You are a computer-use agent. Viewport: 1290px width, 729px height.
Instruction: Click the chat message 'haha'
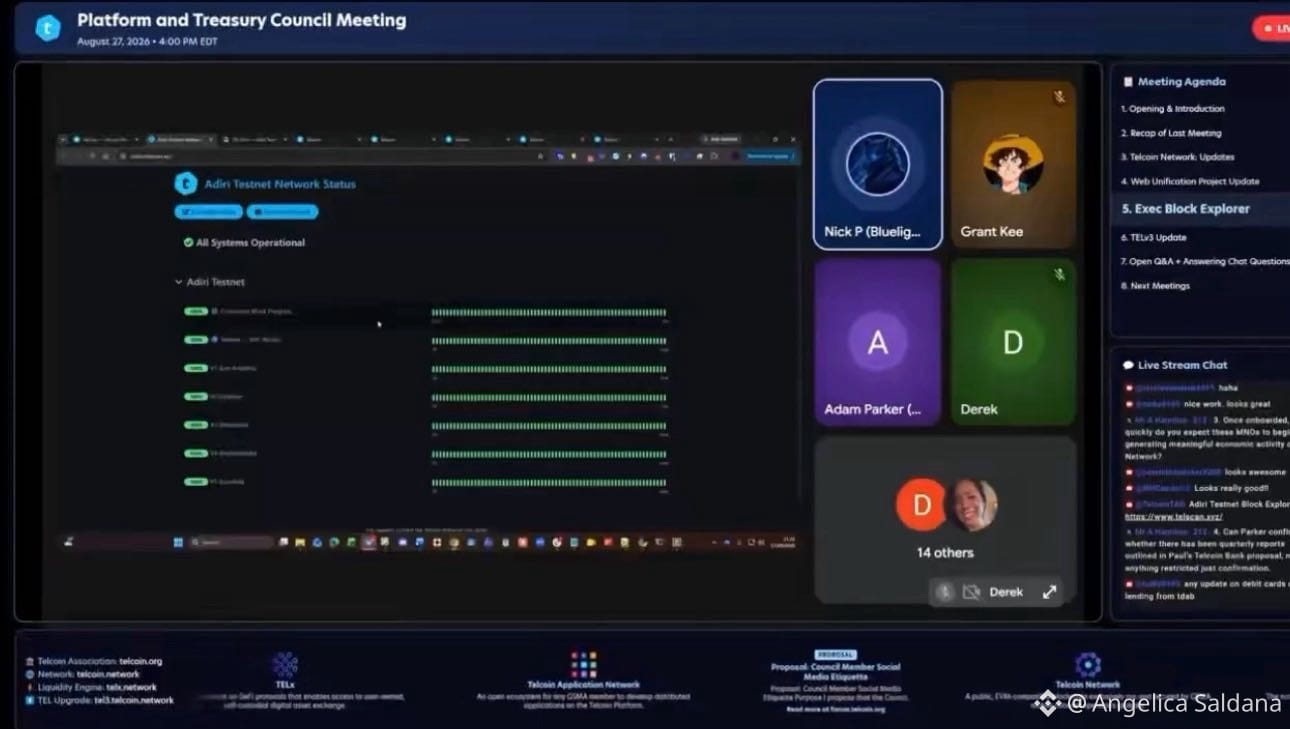click(1228, 388)
